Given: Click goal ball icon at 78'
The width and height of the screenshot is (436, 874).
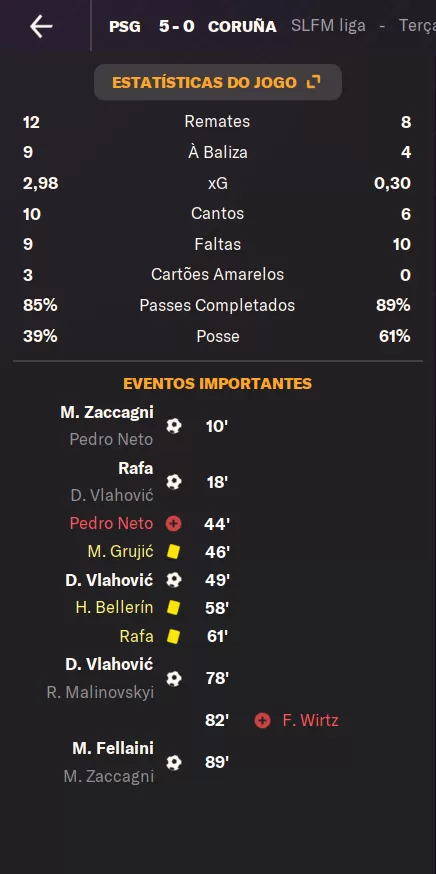Looking at the screenshot, I should point(173,678).
